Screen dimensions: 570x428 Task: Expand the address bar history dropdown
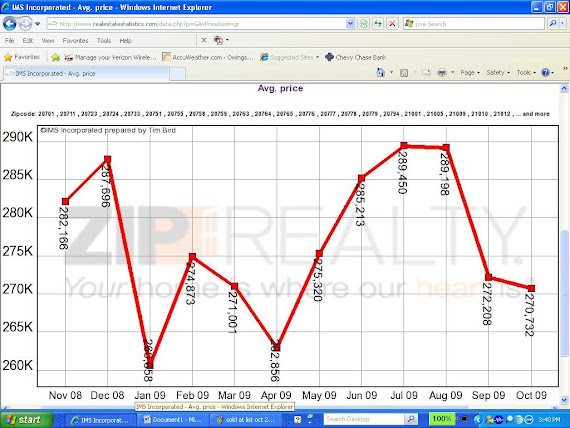point(350,24)
